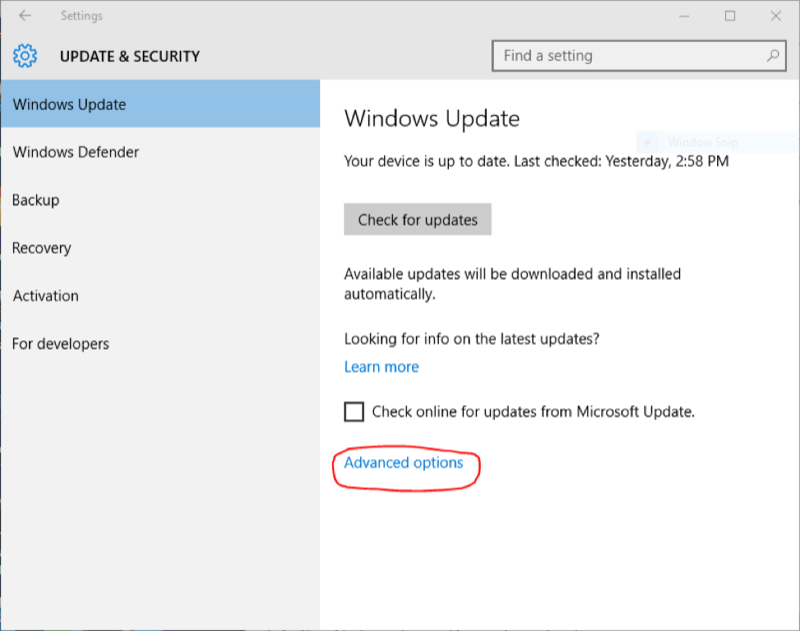
Task: Click 'Available updates will be downloaded' text
Action: [x=512, y=284]
